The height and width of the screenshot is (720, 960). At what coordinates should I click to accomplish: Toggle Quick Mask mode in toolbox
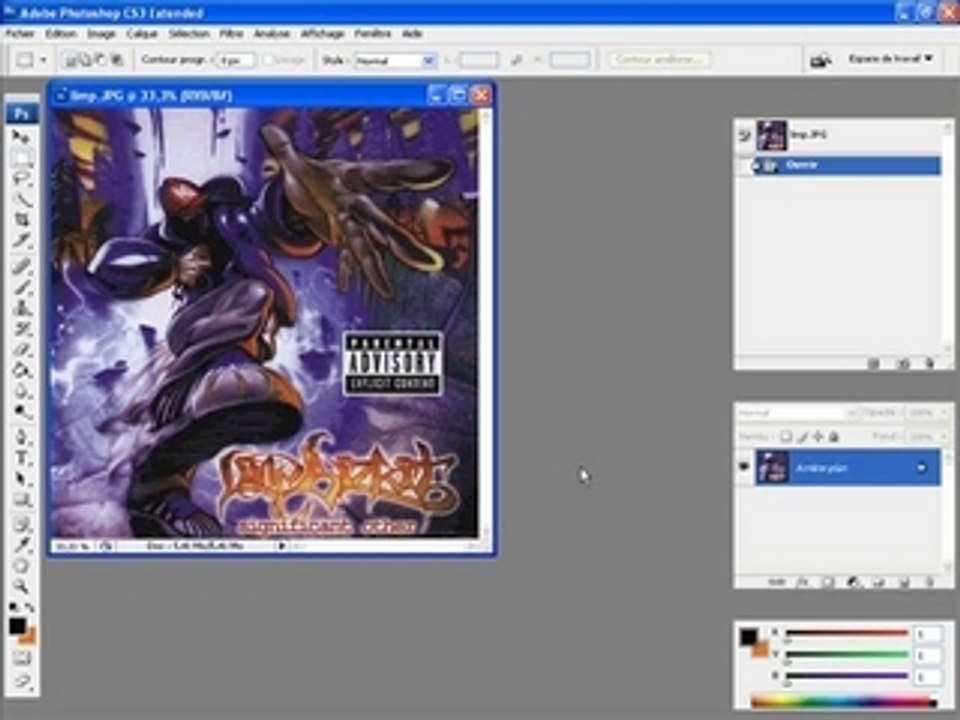point(22,659)
